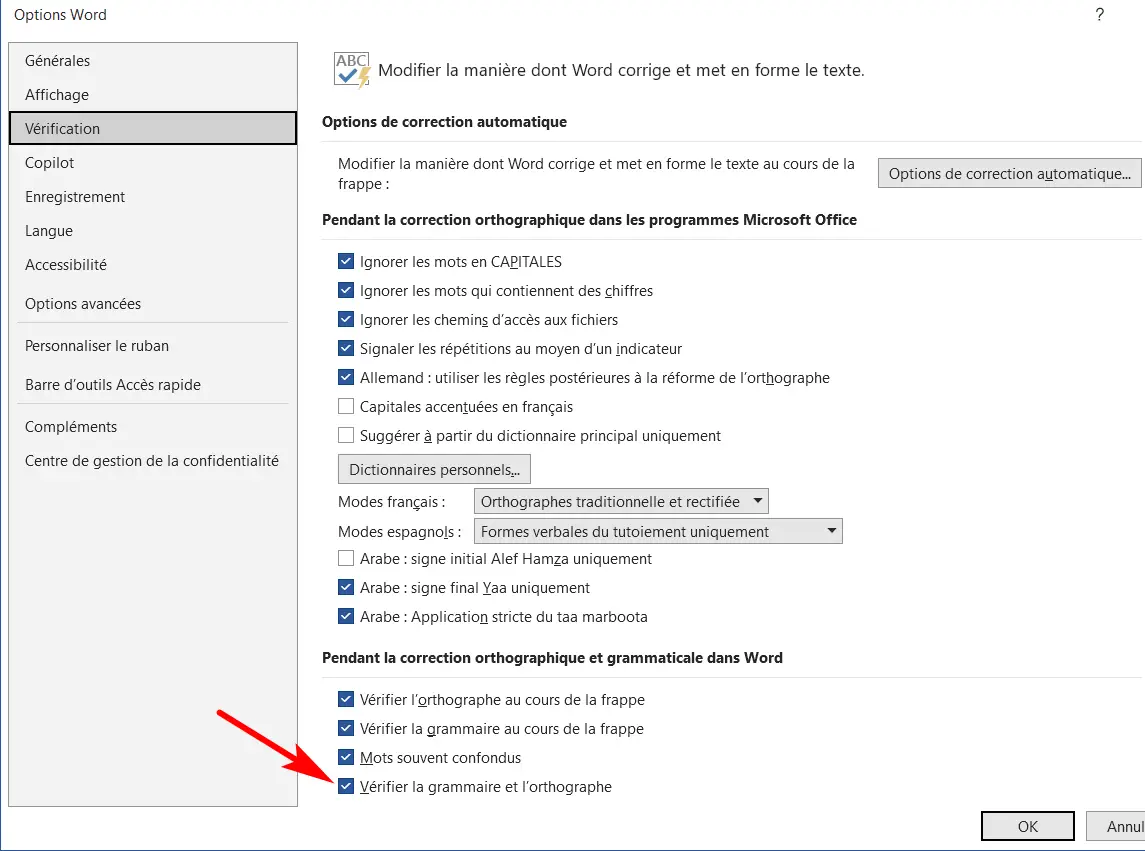Confirm settings with the OK button
Viewport: 1145px width, 851px height.
click(x=1027, y=826)
